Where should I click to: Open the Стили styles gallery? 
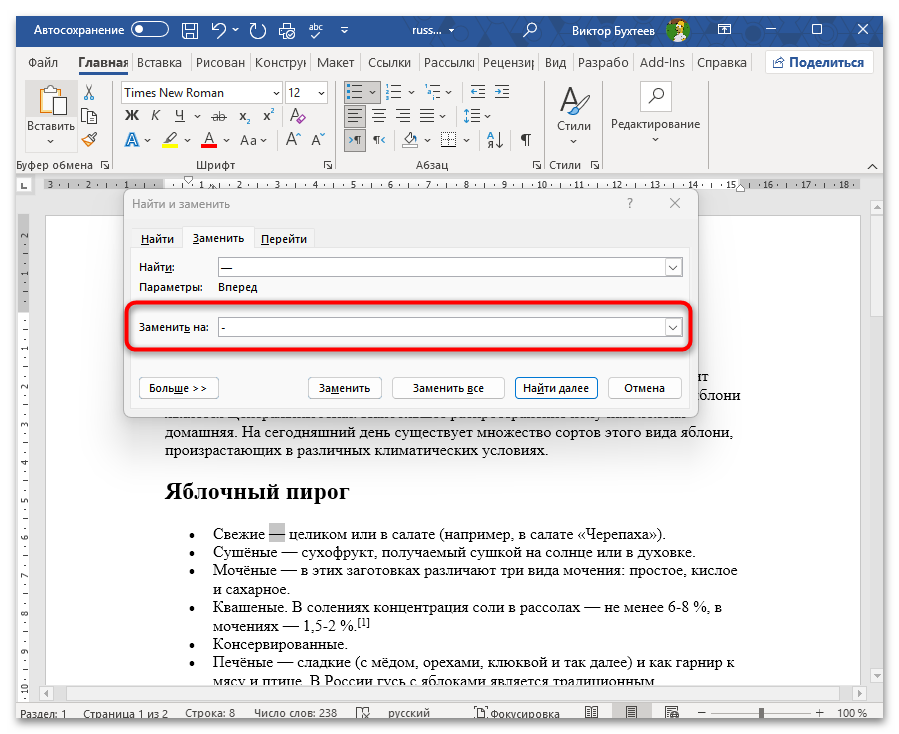coord(573,110)
